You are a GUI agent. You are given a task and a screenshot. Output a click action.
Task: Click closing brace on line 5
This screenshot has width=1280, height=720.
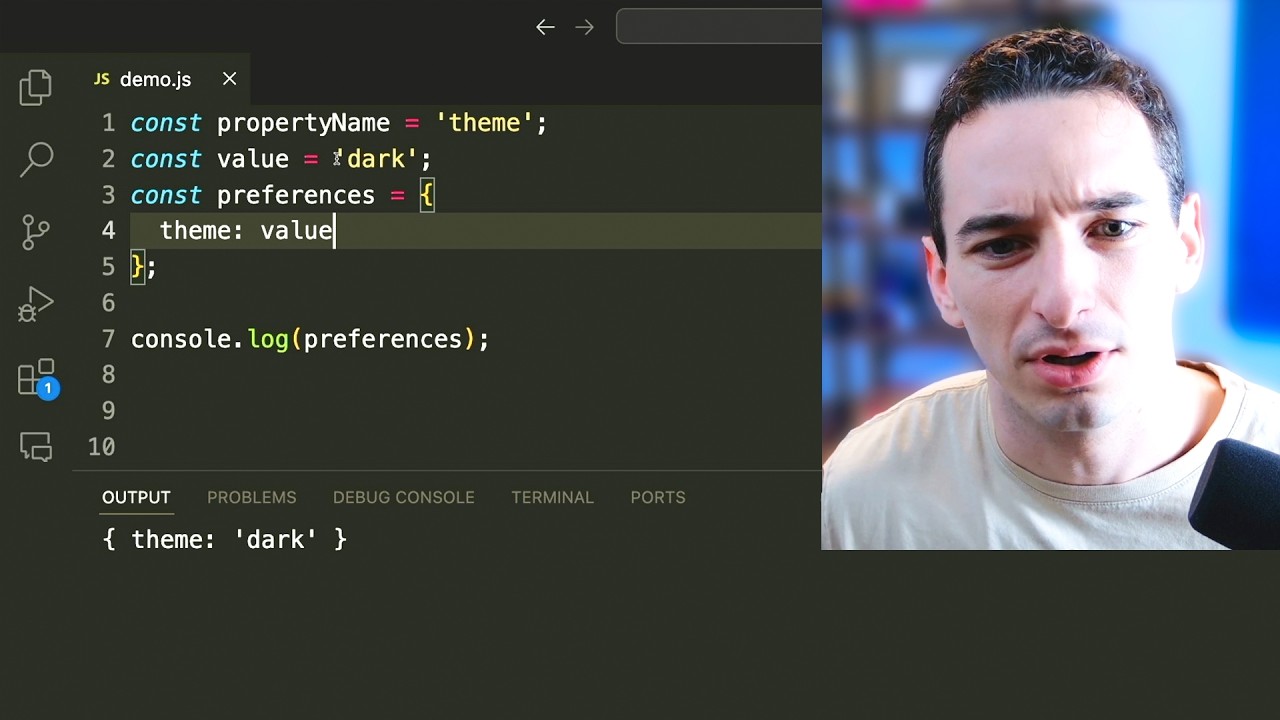(138, 267)
